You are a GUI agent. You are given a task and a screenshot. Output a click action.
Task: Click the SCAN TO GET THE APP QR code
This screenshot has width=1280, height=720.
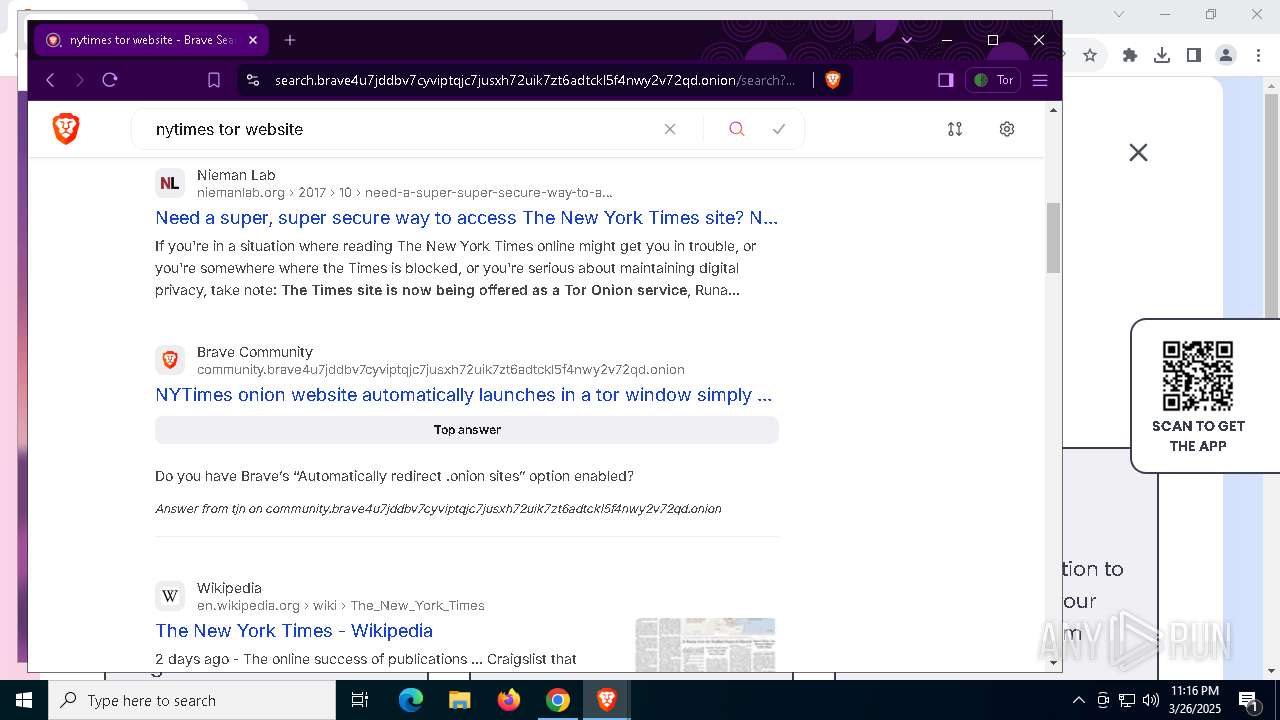pos(1198,376)
